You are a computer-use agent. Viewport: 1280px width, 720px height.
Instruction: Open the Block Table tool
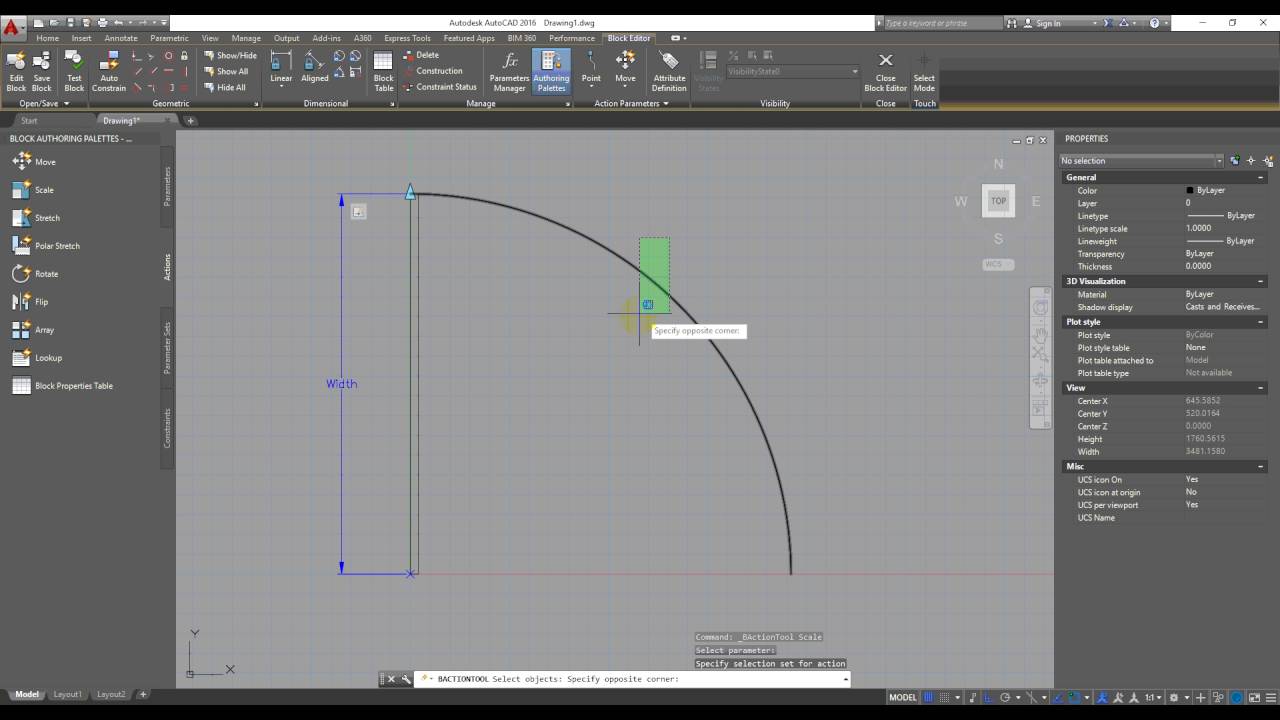pyautogui.click(x=384, y=71)
